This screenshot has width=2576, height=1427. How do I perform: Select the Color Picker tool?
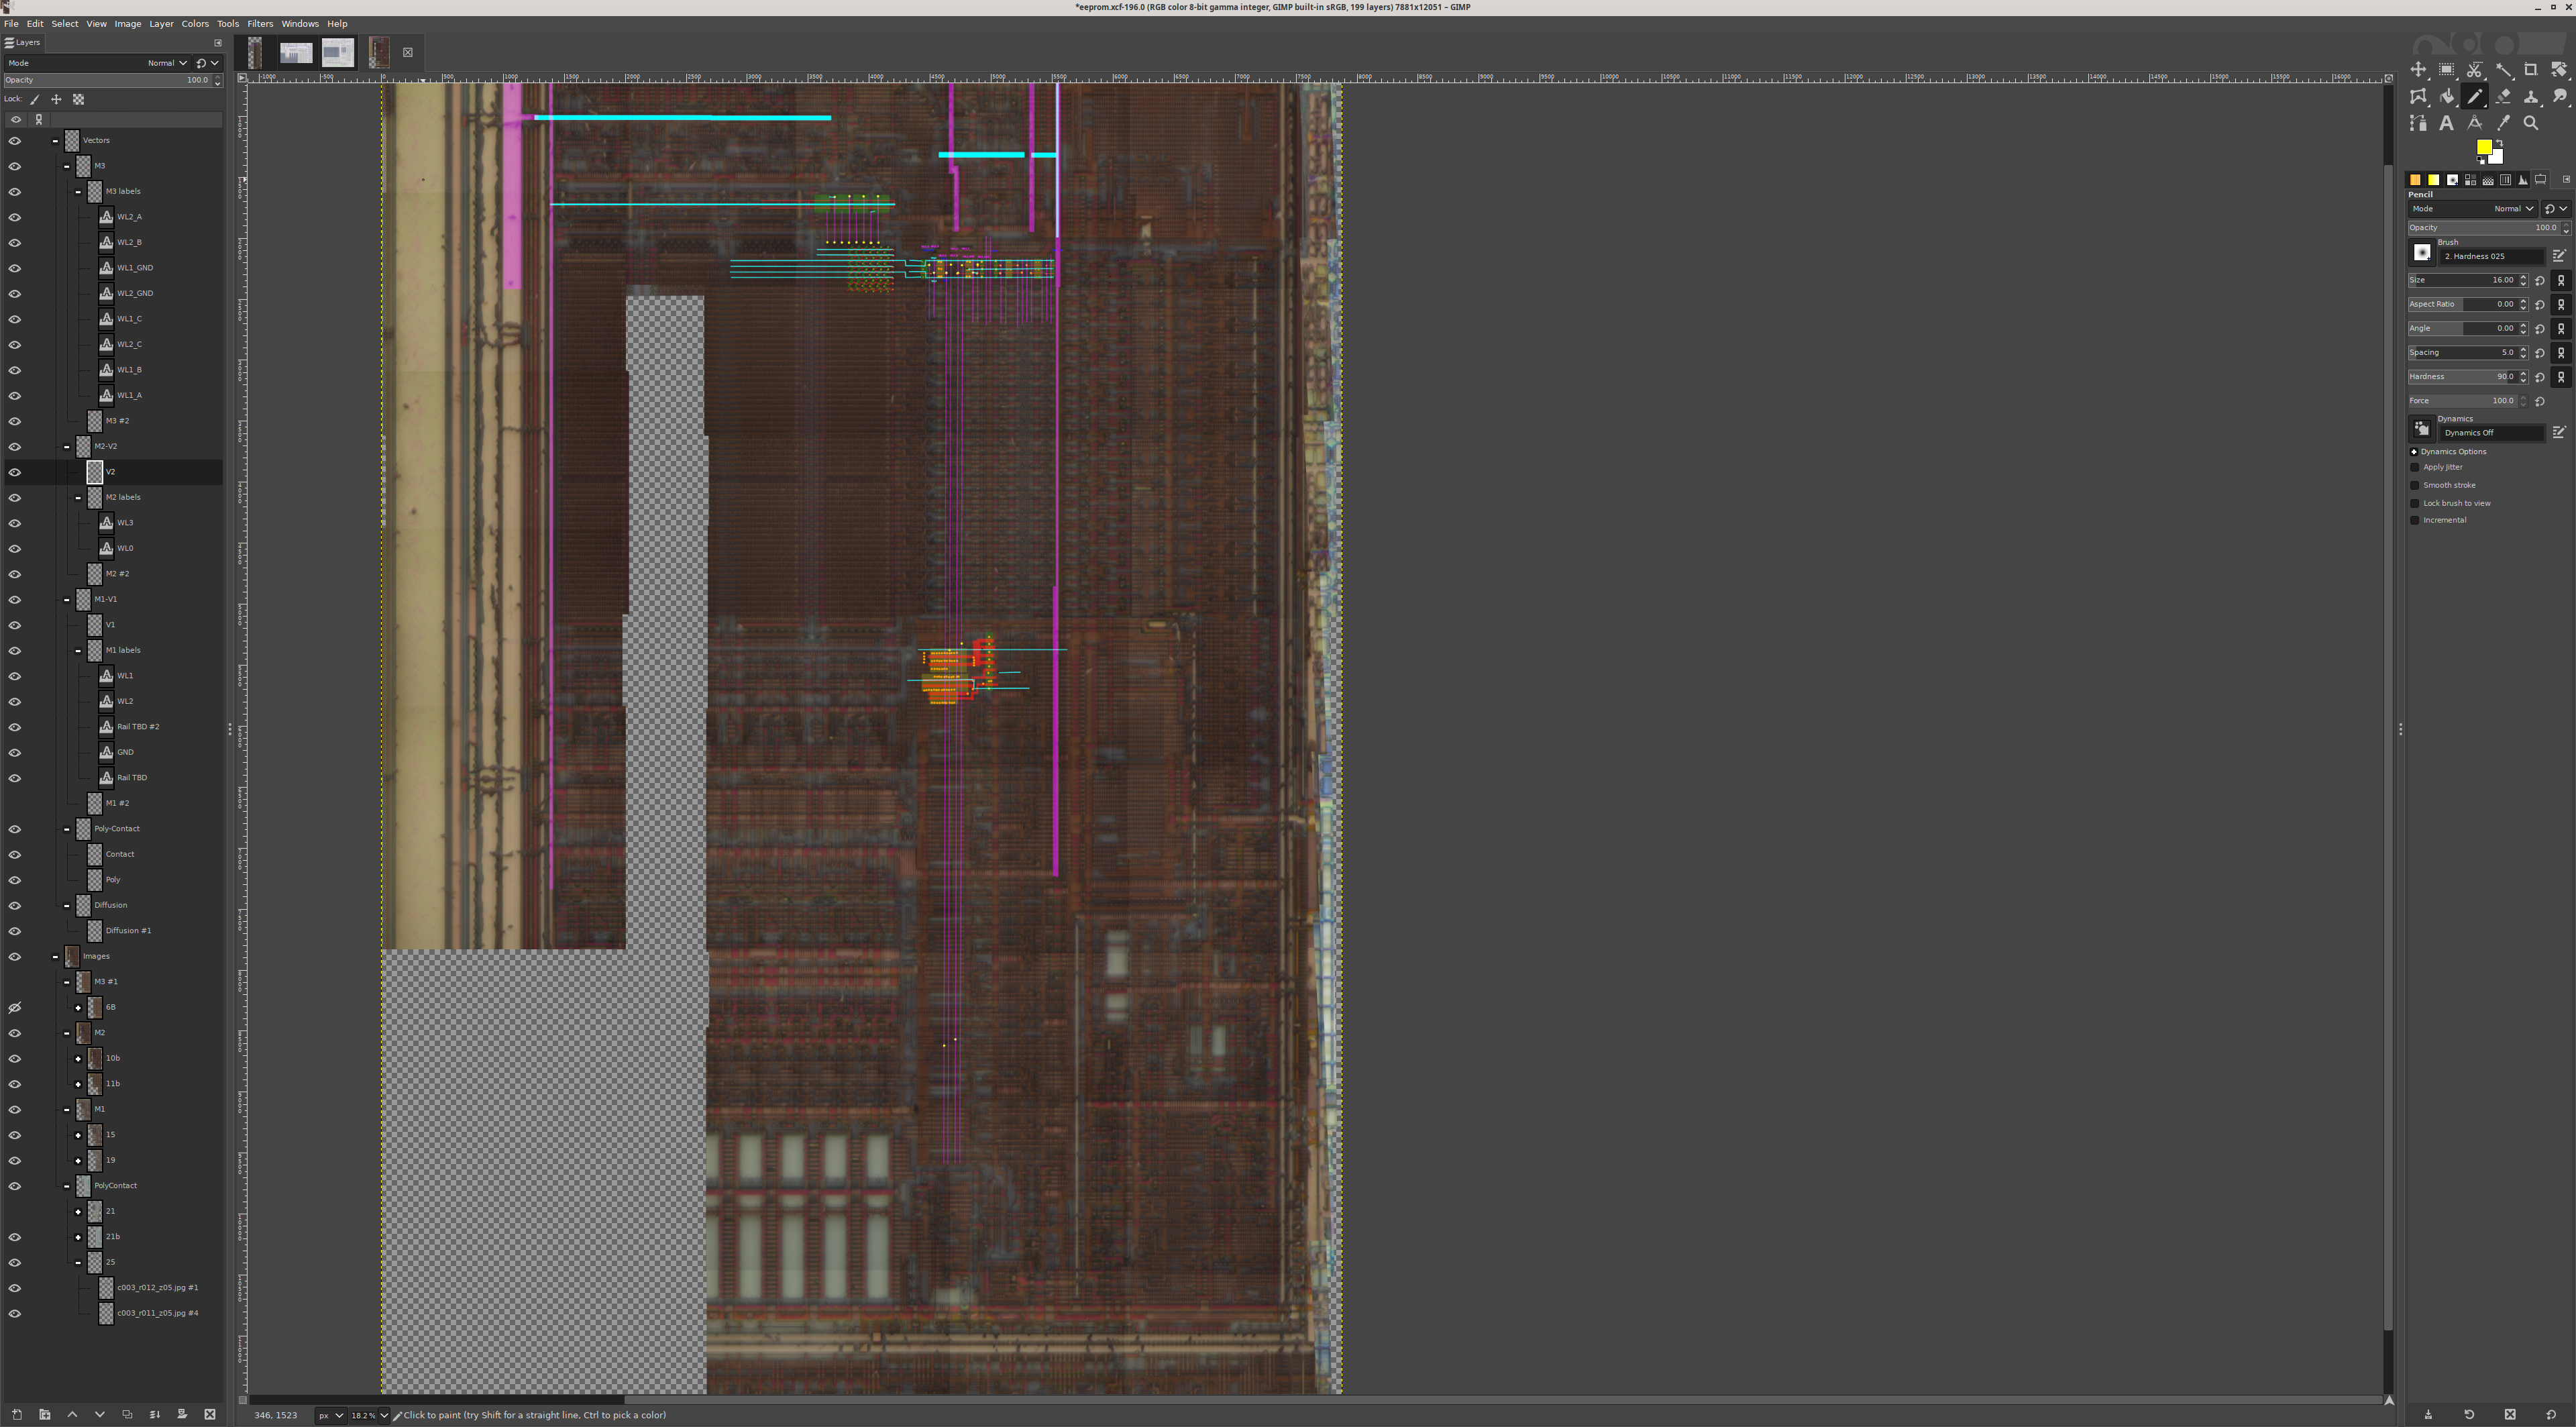coord(2503,123)
